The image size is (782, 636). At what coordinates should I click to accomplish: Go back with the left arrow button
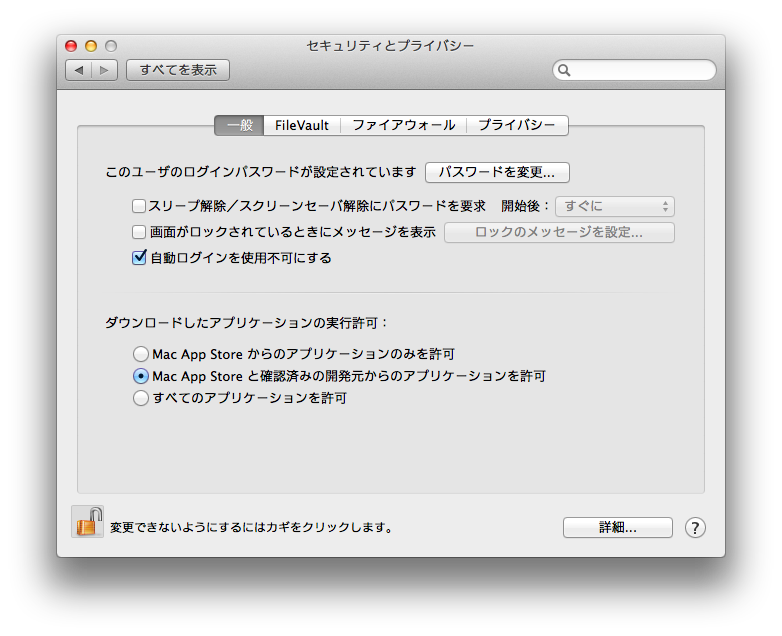pos(78,70)
